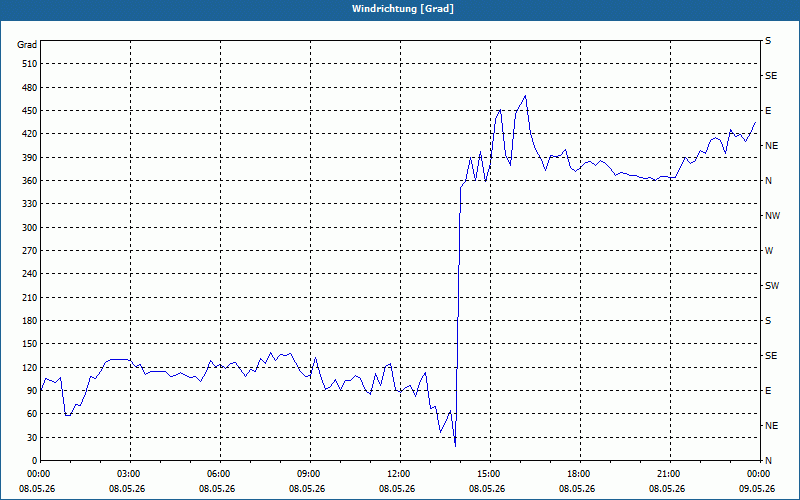Click the 09.05.26 date label
Screen dimensions: 800x500
tap(757, 489)
